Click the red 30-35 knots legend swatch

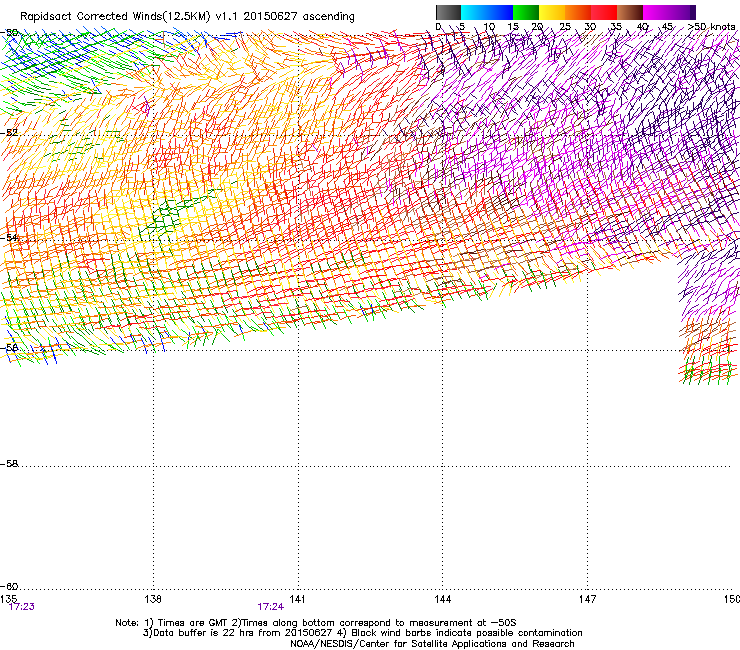click(x=604, y=12)
